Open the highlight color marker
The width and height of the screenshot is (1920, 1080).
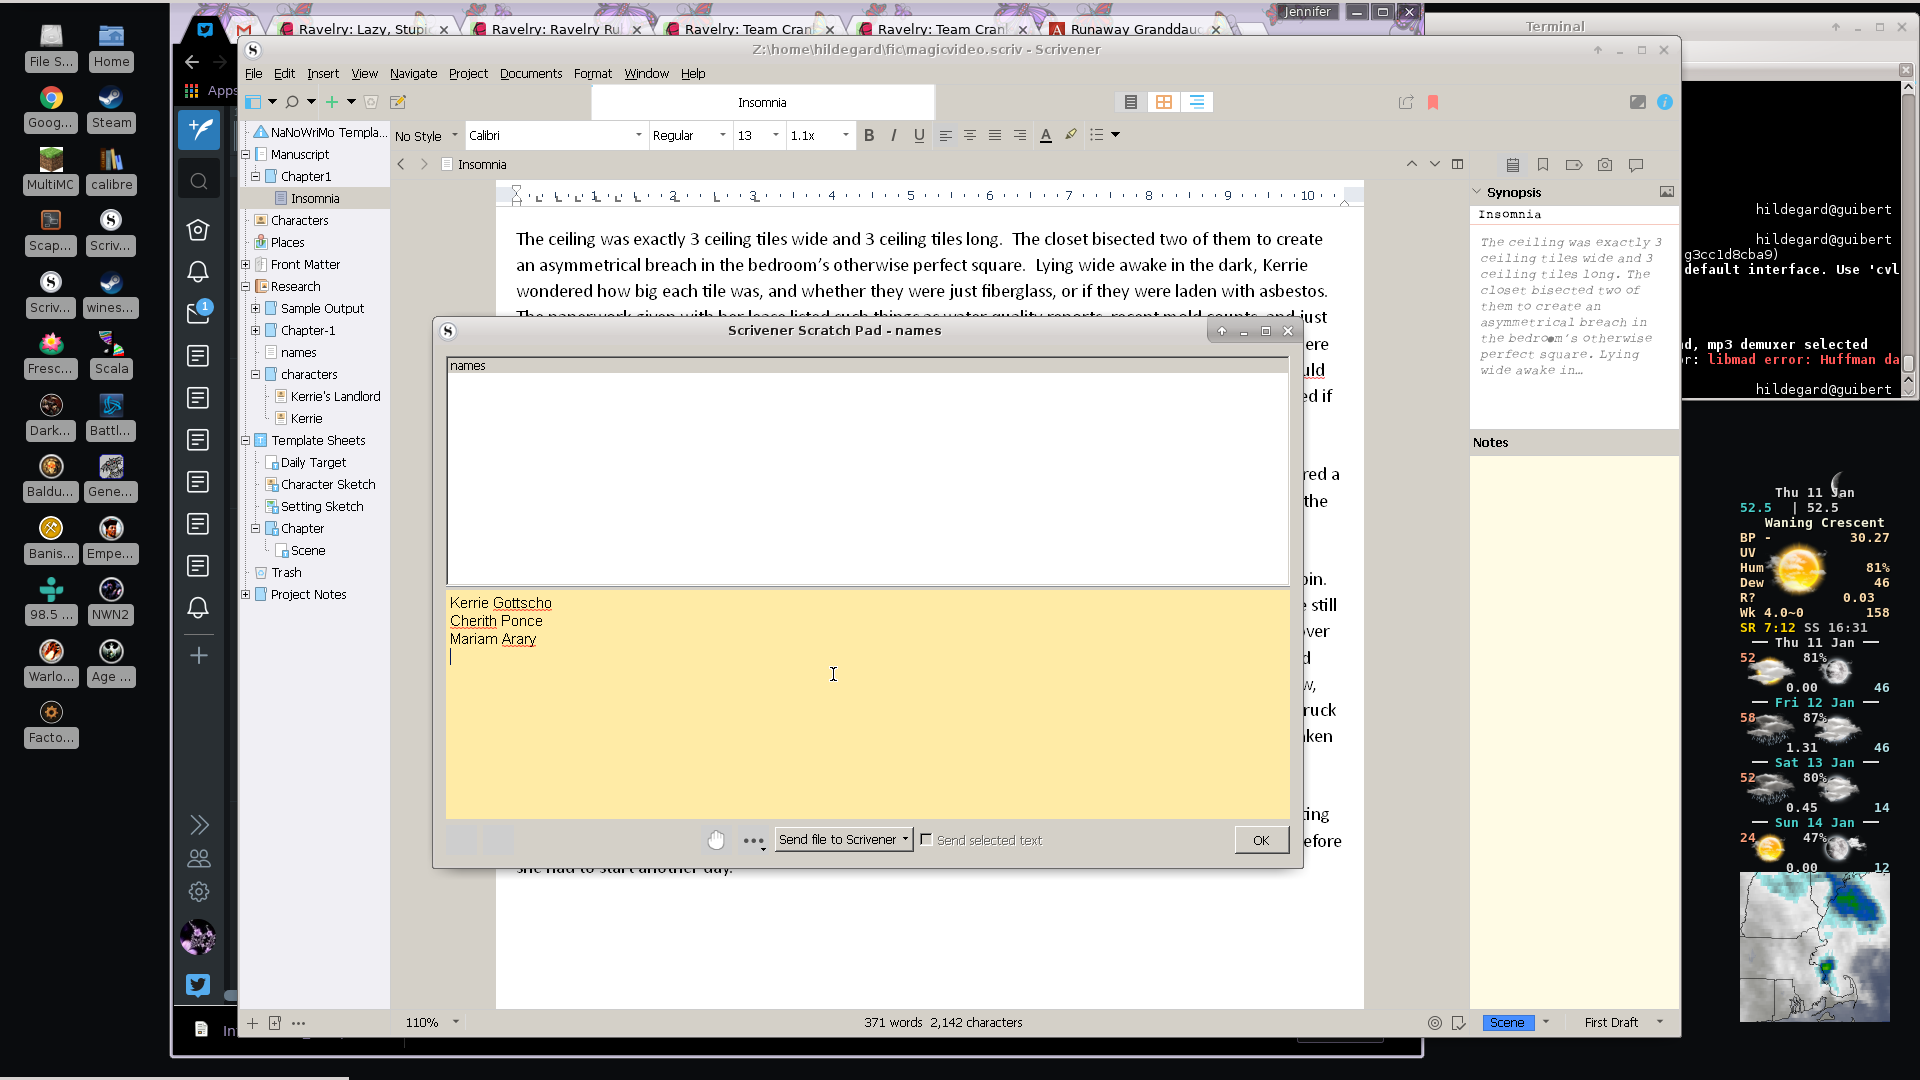(x=1071, y=135)
